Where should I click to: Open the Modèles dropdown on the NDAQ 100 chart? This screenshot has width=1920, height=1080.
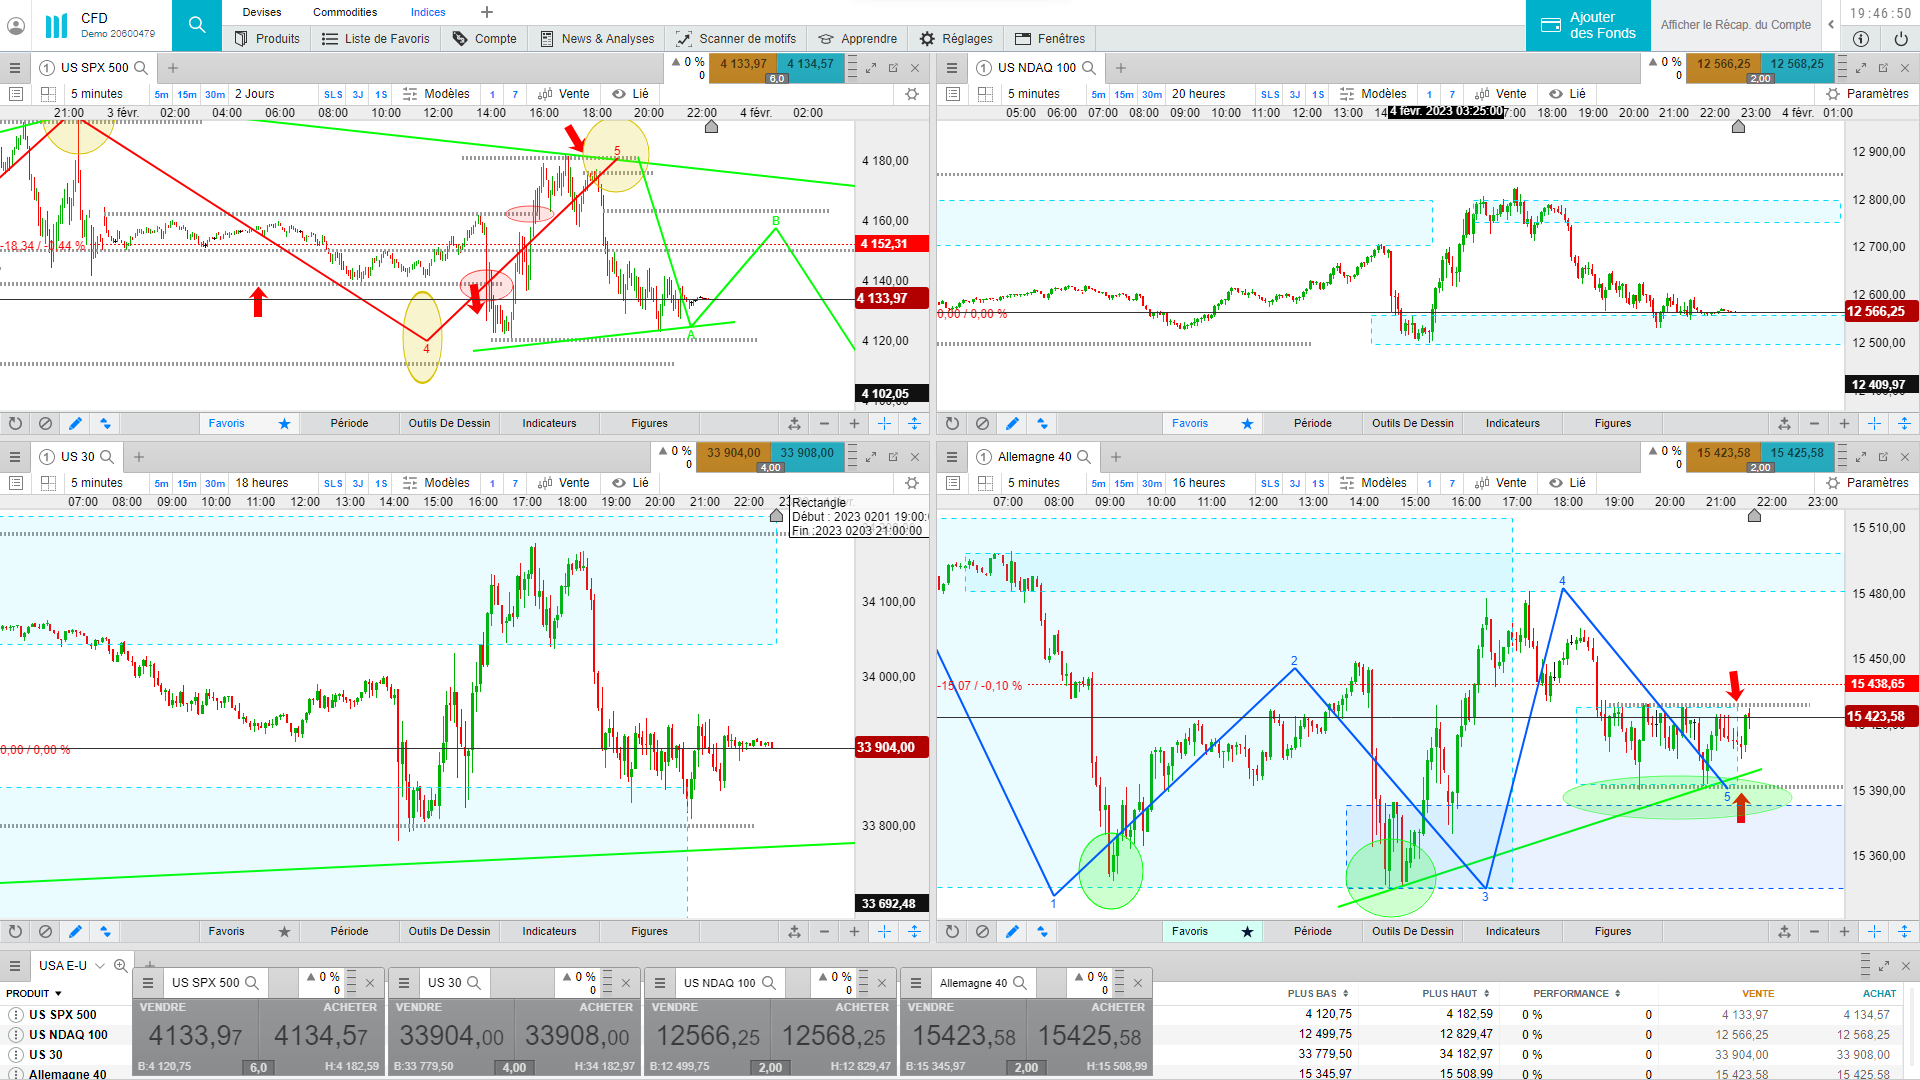coord(1373,94)
